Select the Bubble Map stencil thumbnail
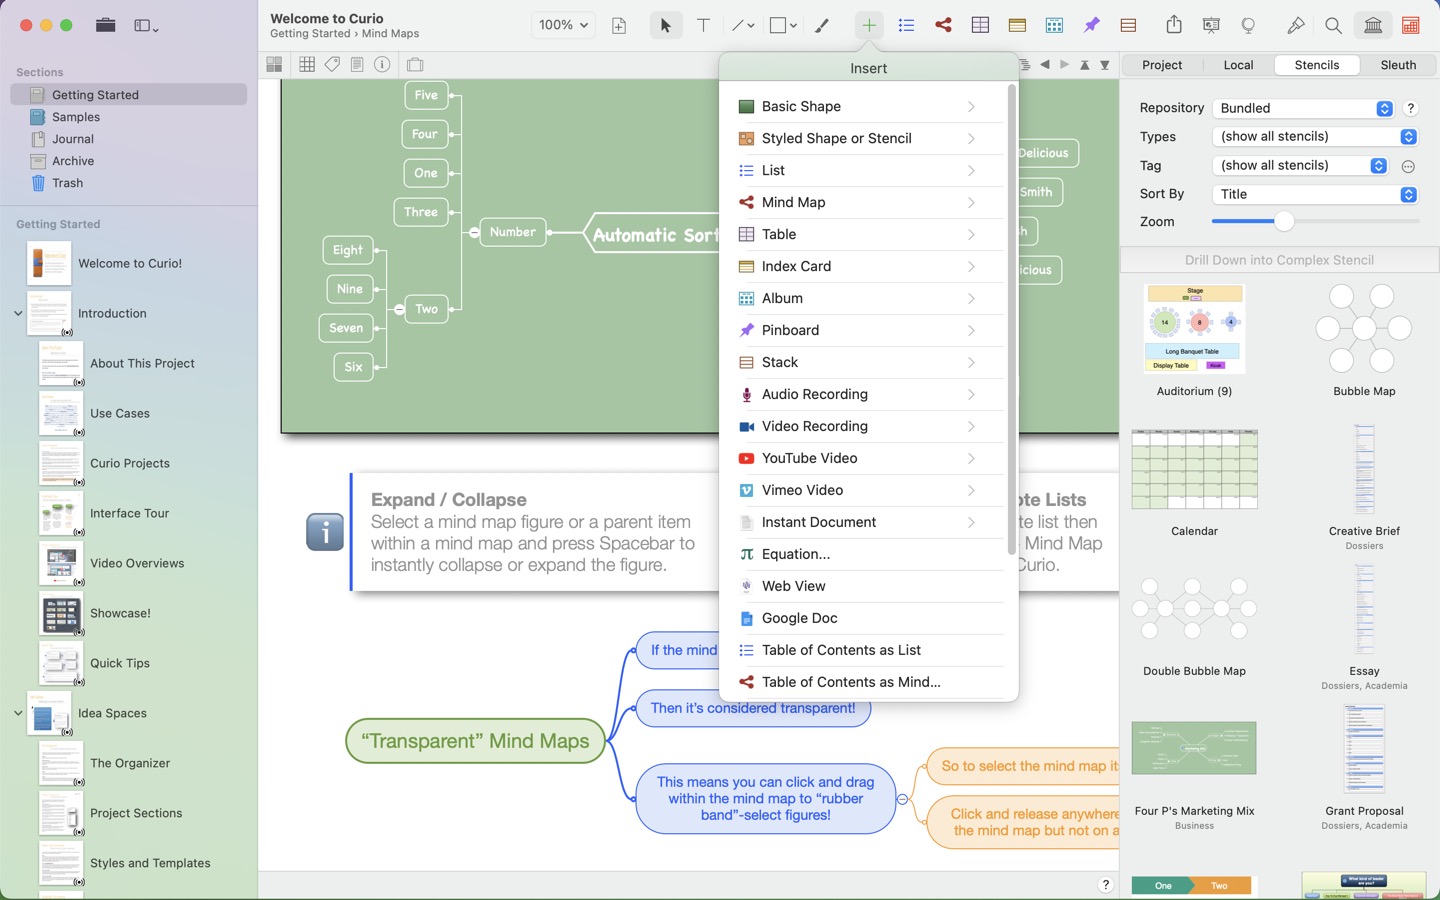Viewport: 1440px width, 900px height. coord(1363,329)
